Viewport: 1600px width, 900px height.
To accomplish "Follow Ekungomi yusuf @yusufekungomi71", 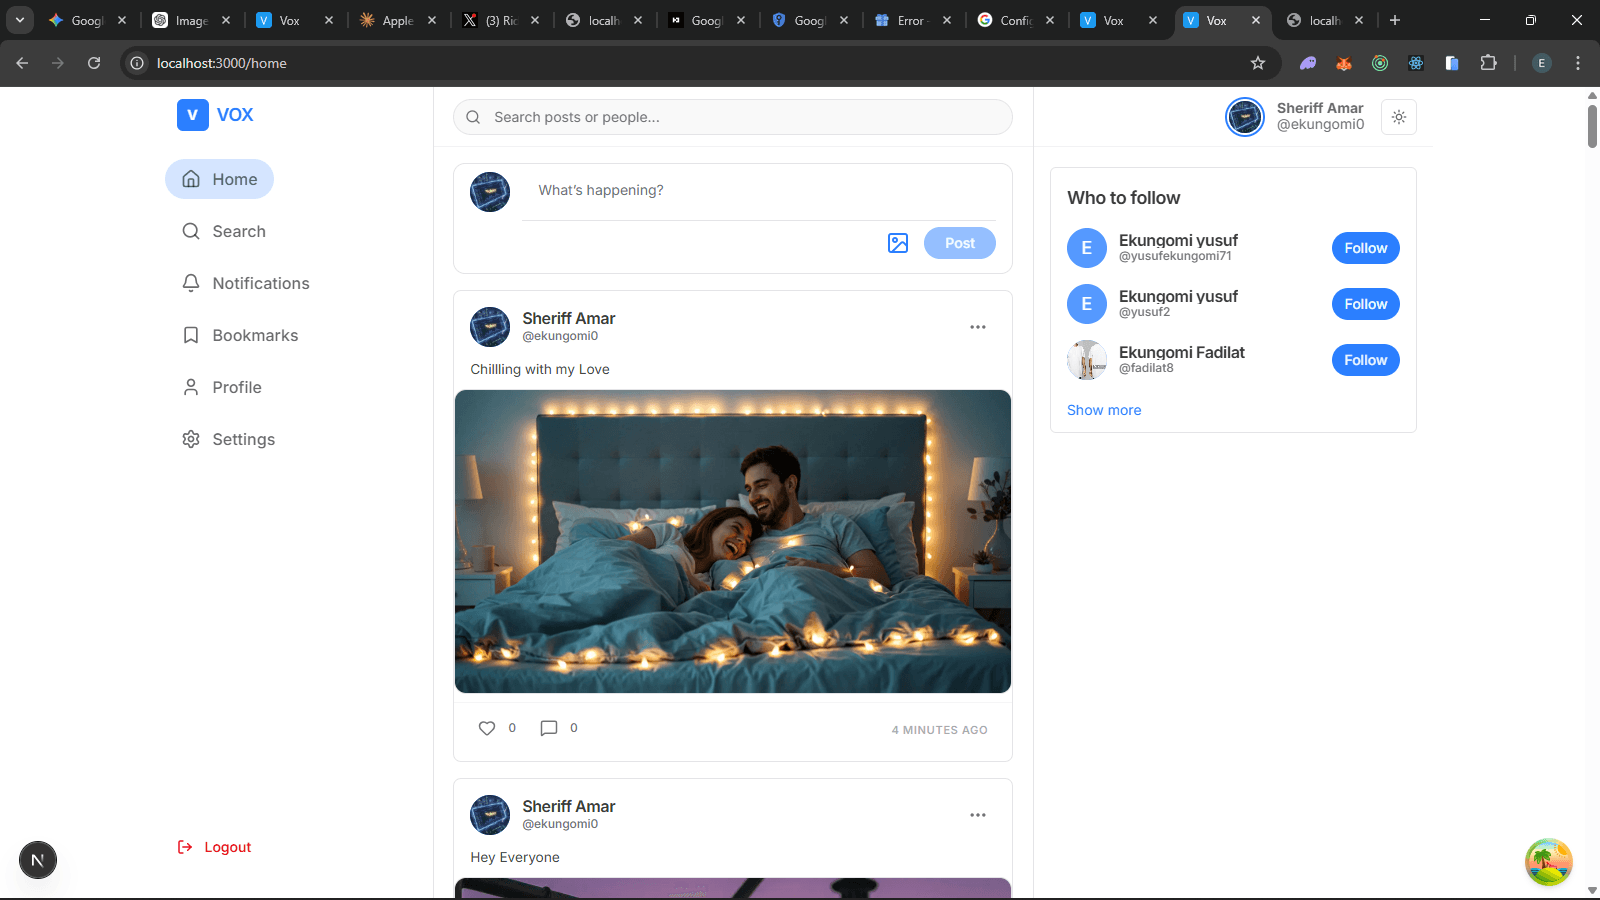I will coord(1366,248).
